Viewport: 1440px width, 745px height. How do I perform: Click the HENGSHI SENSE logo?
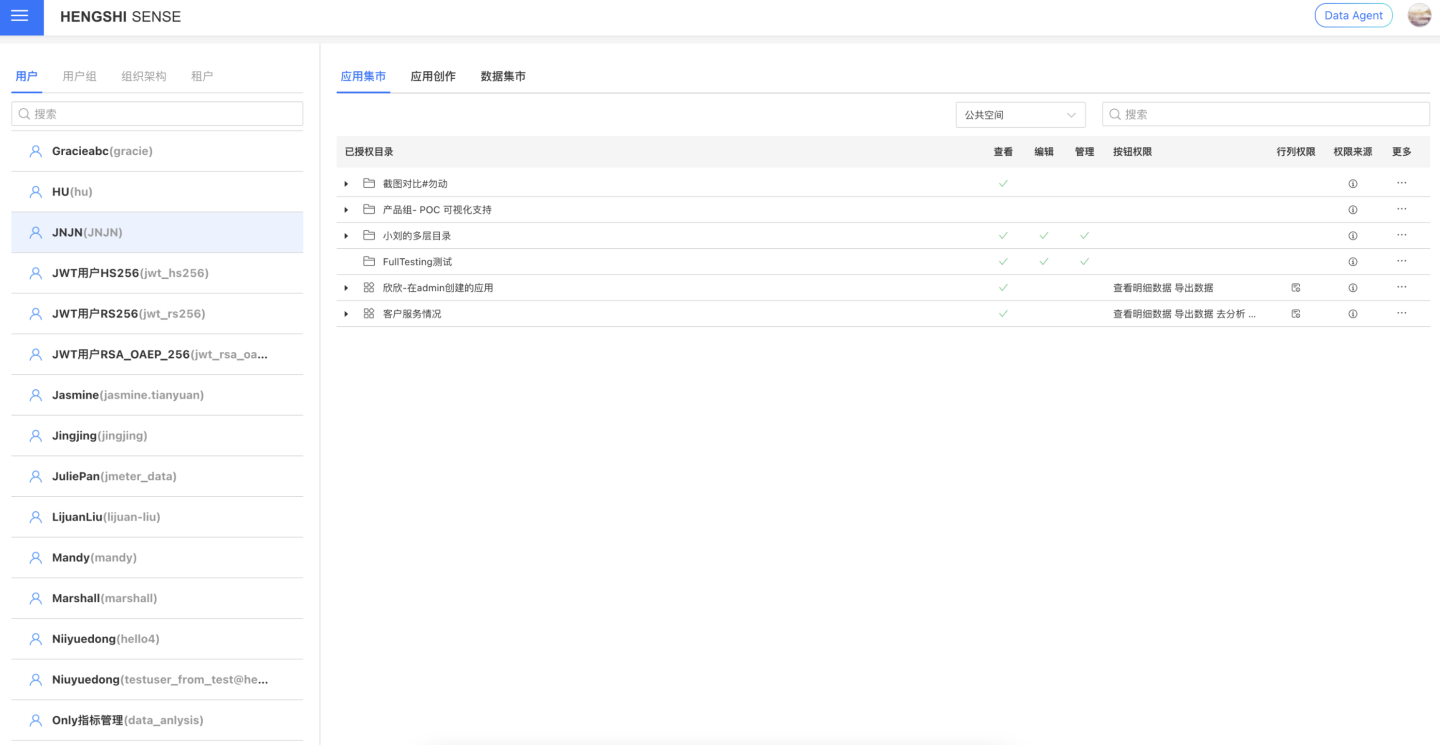pyautogui.click(x=121, y=17)
